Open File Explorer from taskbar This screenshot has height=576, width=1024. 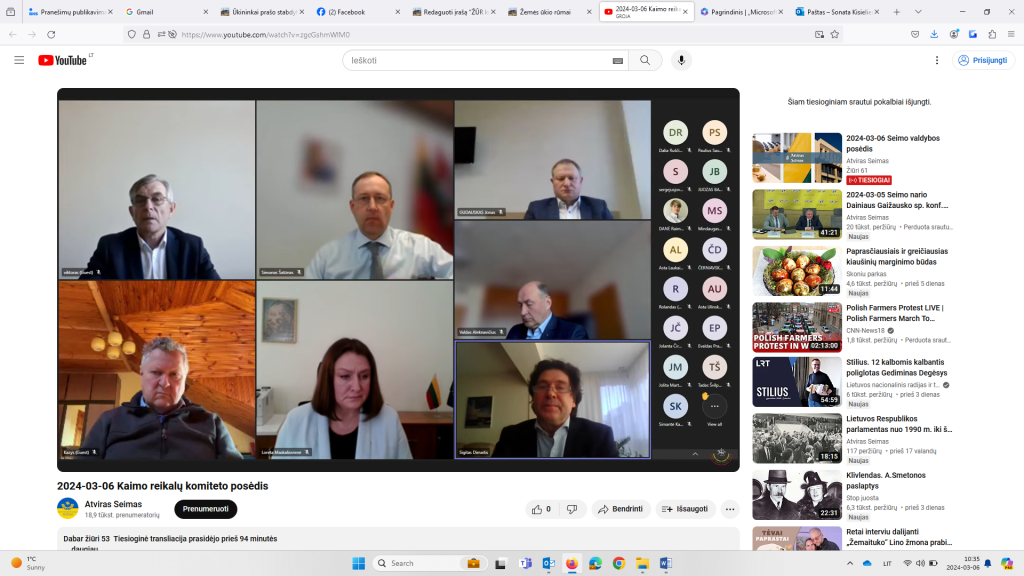(643, 563)
